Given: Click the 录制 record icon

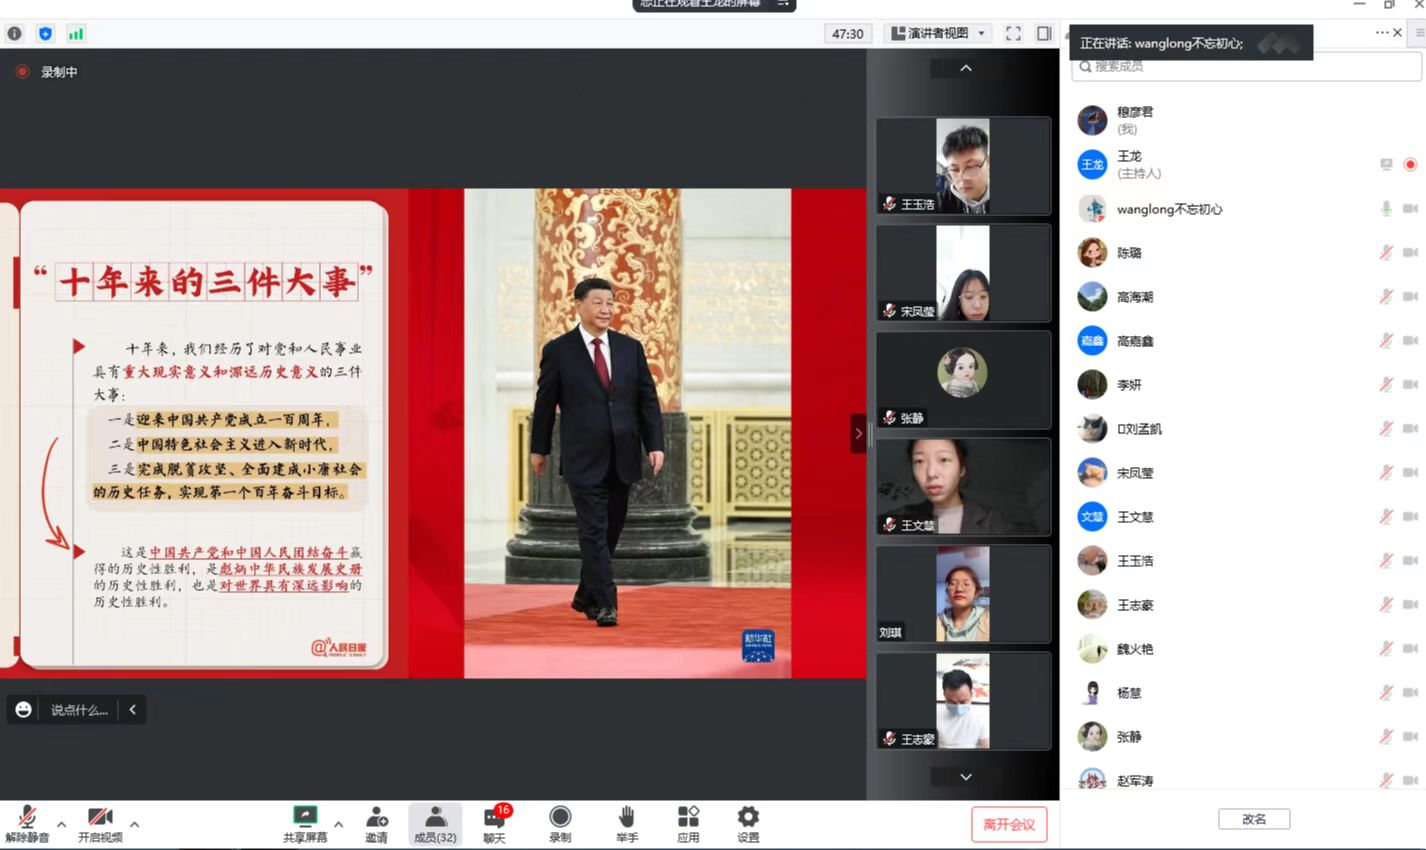Looking at the screenshot, I should click(560, 818).
